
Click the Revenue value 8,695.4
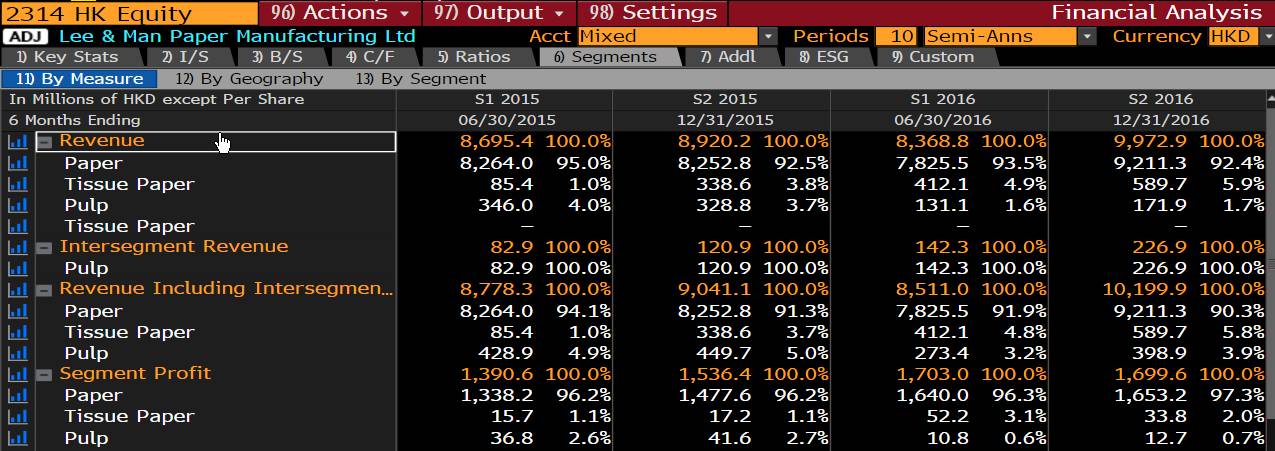pos(496,141)
